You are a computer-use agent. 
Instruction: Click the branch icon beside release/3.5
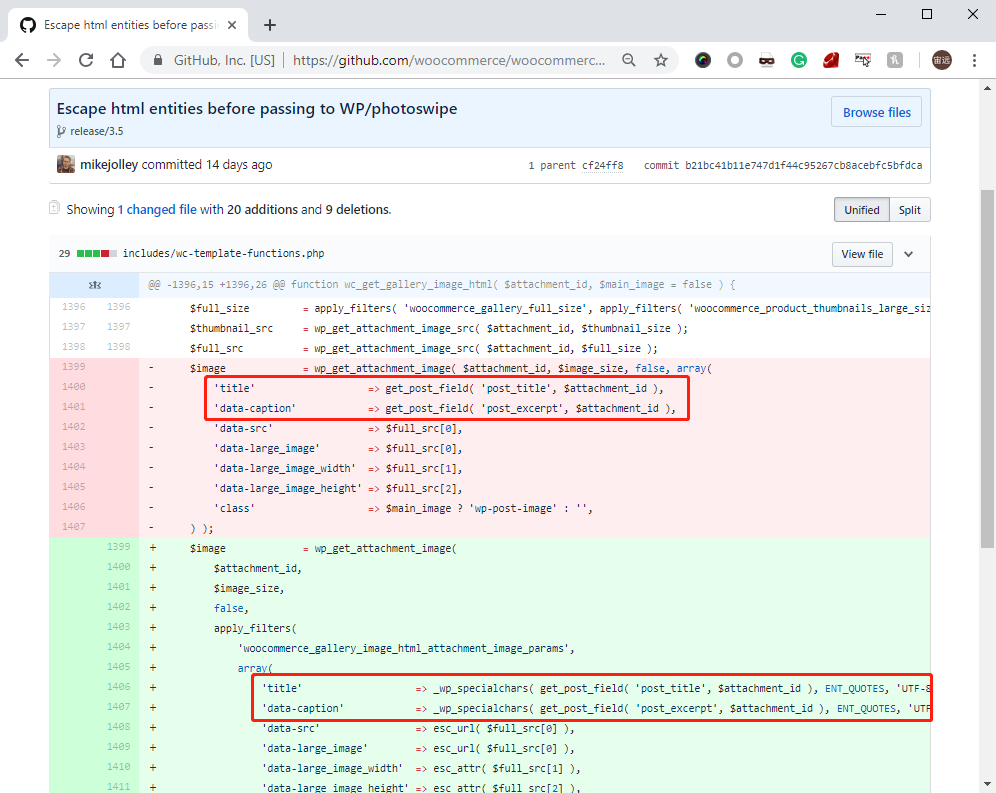(61, 131)
